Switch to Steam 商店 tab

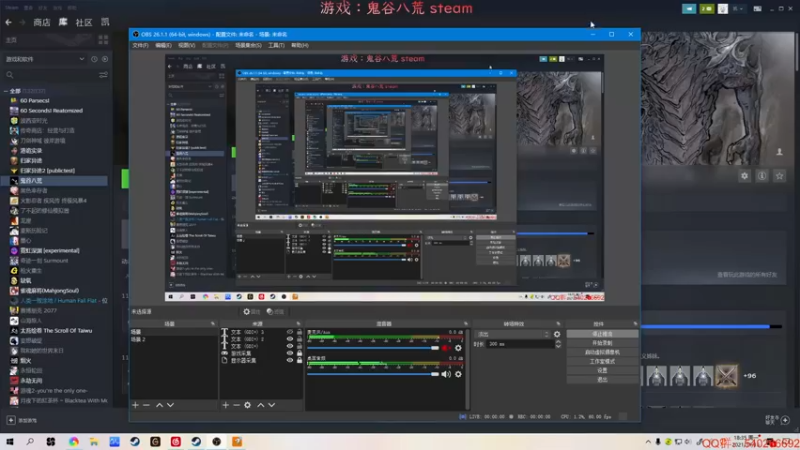[x=42, y=22]
